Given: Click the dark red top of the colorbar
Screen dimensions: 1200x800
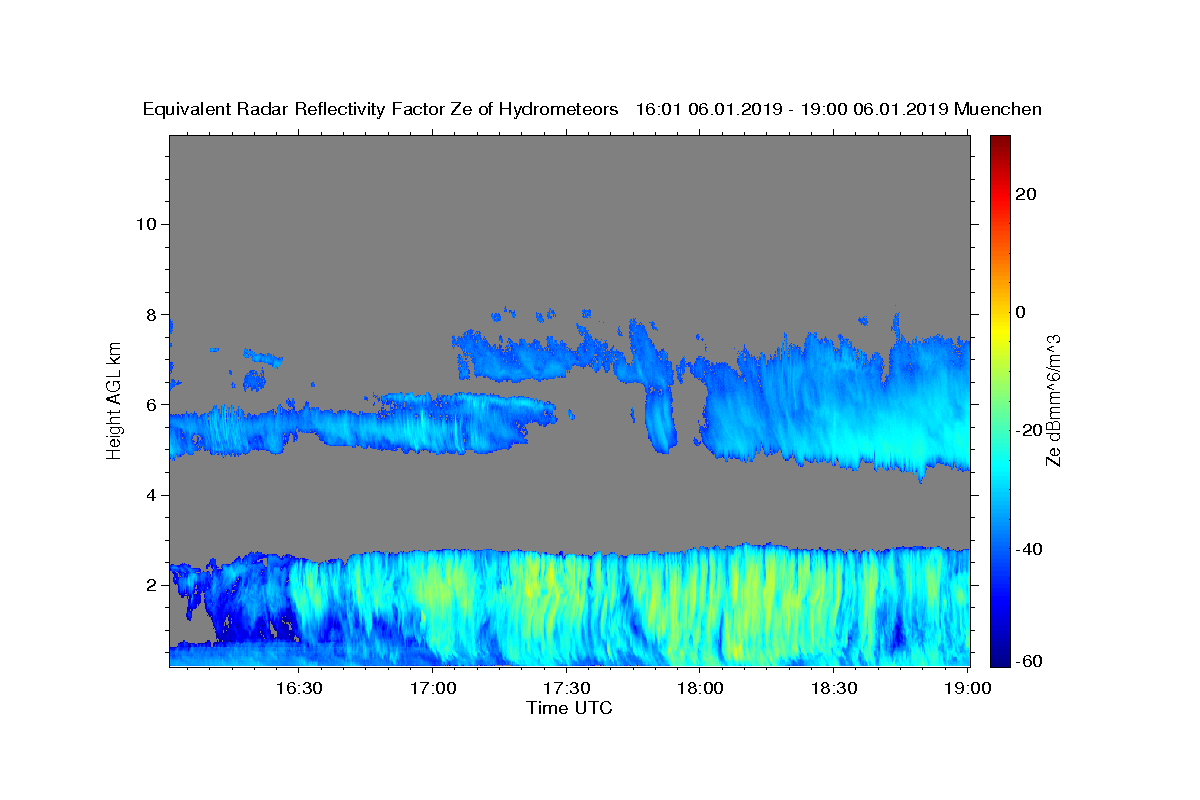Looking at the screenshot, I should (x=1000, y=143).
